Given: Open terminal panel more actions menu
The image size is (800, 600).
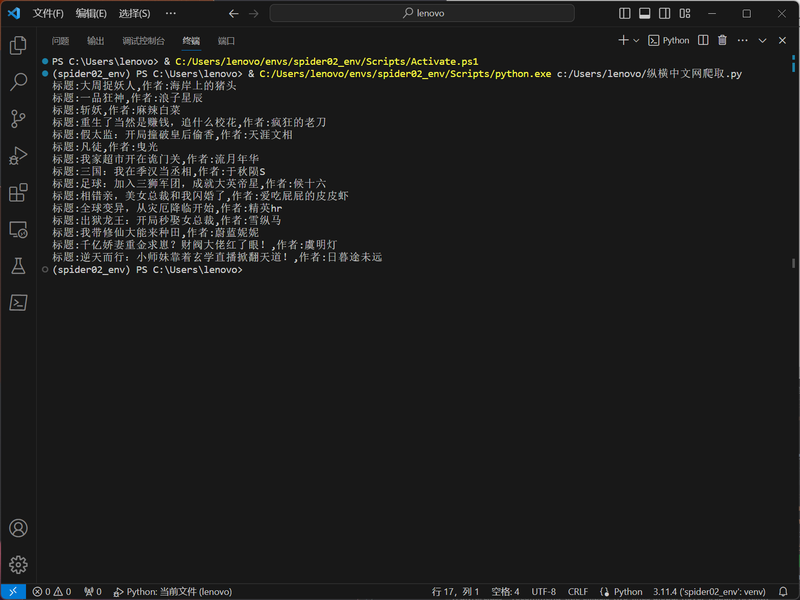Looking at the screenshot, I should coord(742,40).
